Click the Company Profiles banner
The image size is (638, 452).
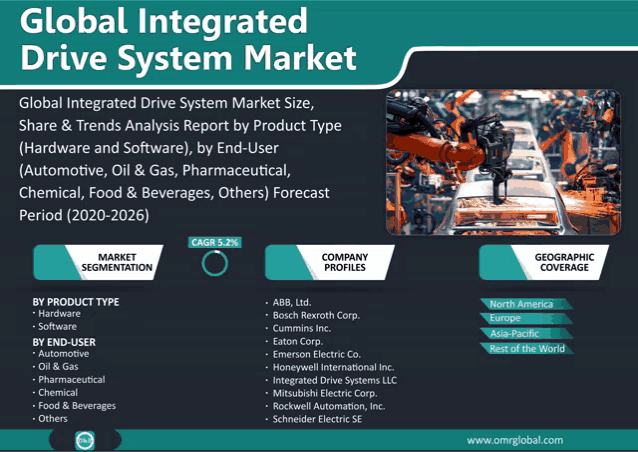point(330,262)
